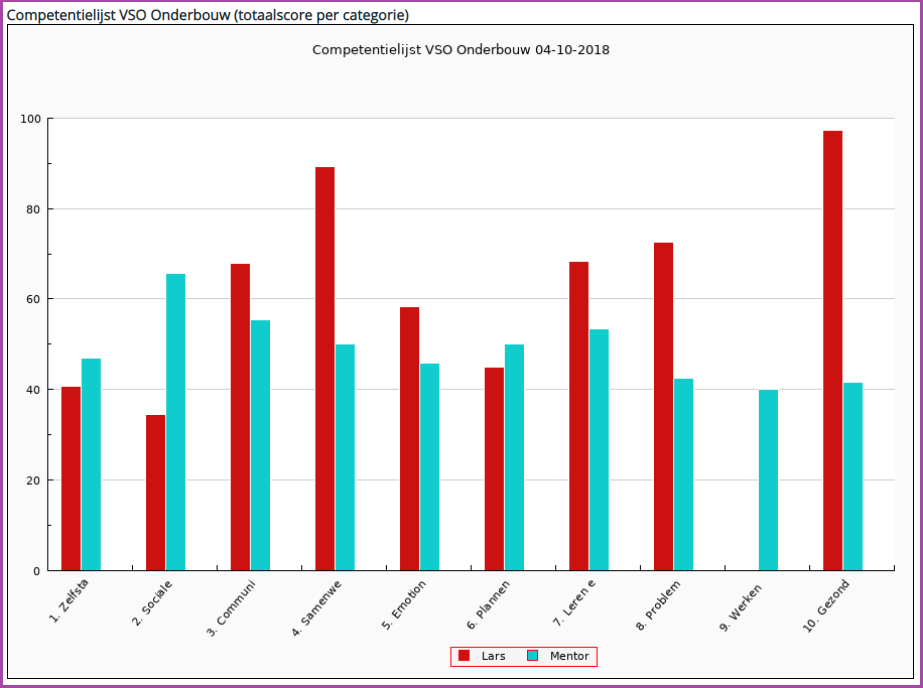Click the '100' y-axis value label
The width and height of the screenshot is (923, 688).
pyautogui.click(x=30, y=119)
